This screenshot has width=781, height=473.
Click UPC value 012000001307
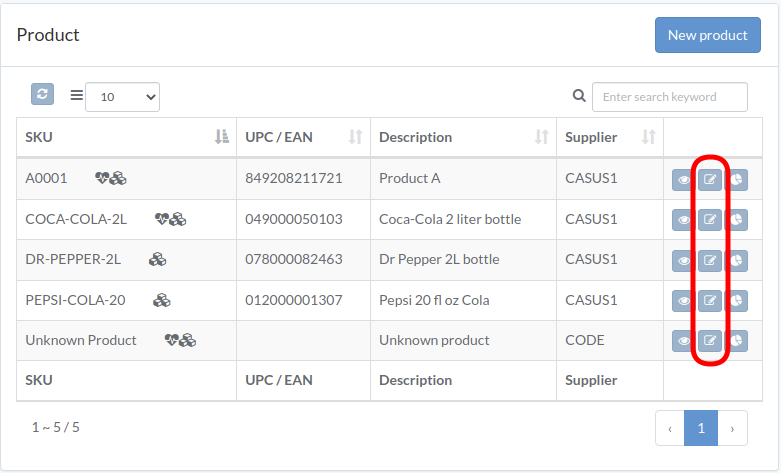(294, 300)
